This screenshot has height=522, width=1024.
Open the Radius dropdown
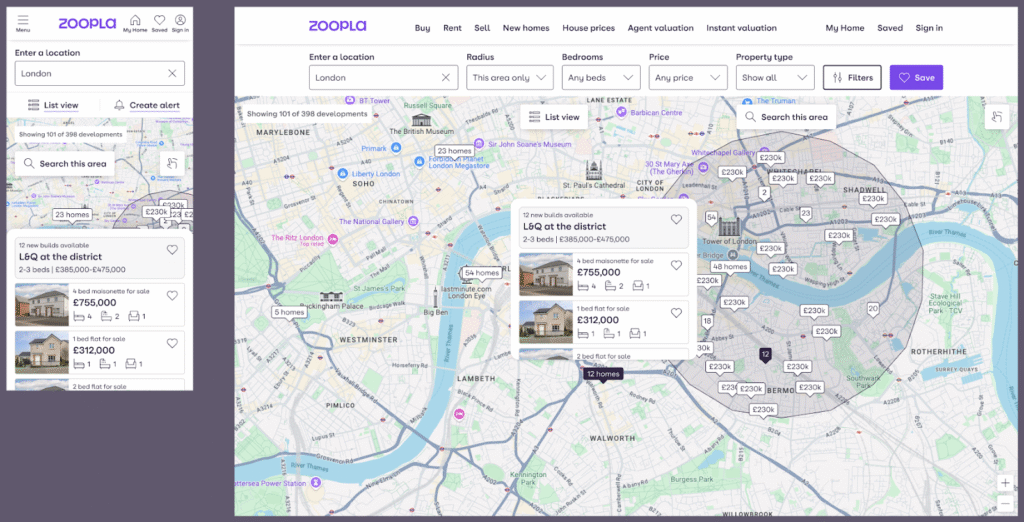pos(509,77)
